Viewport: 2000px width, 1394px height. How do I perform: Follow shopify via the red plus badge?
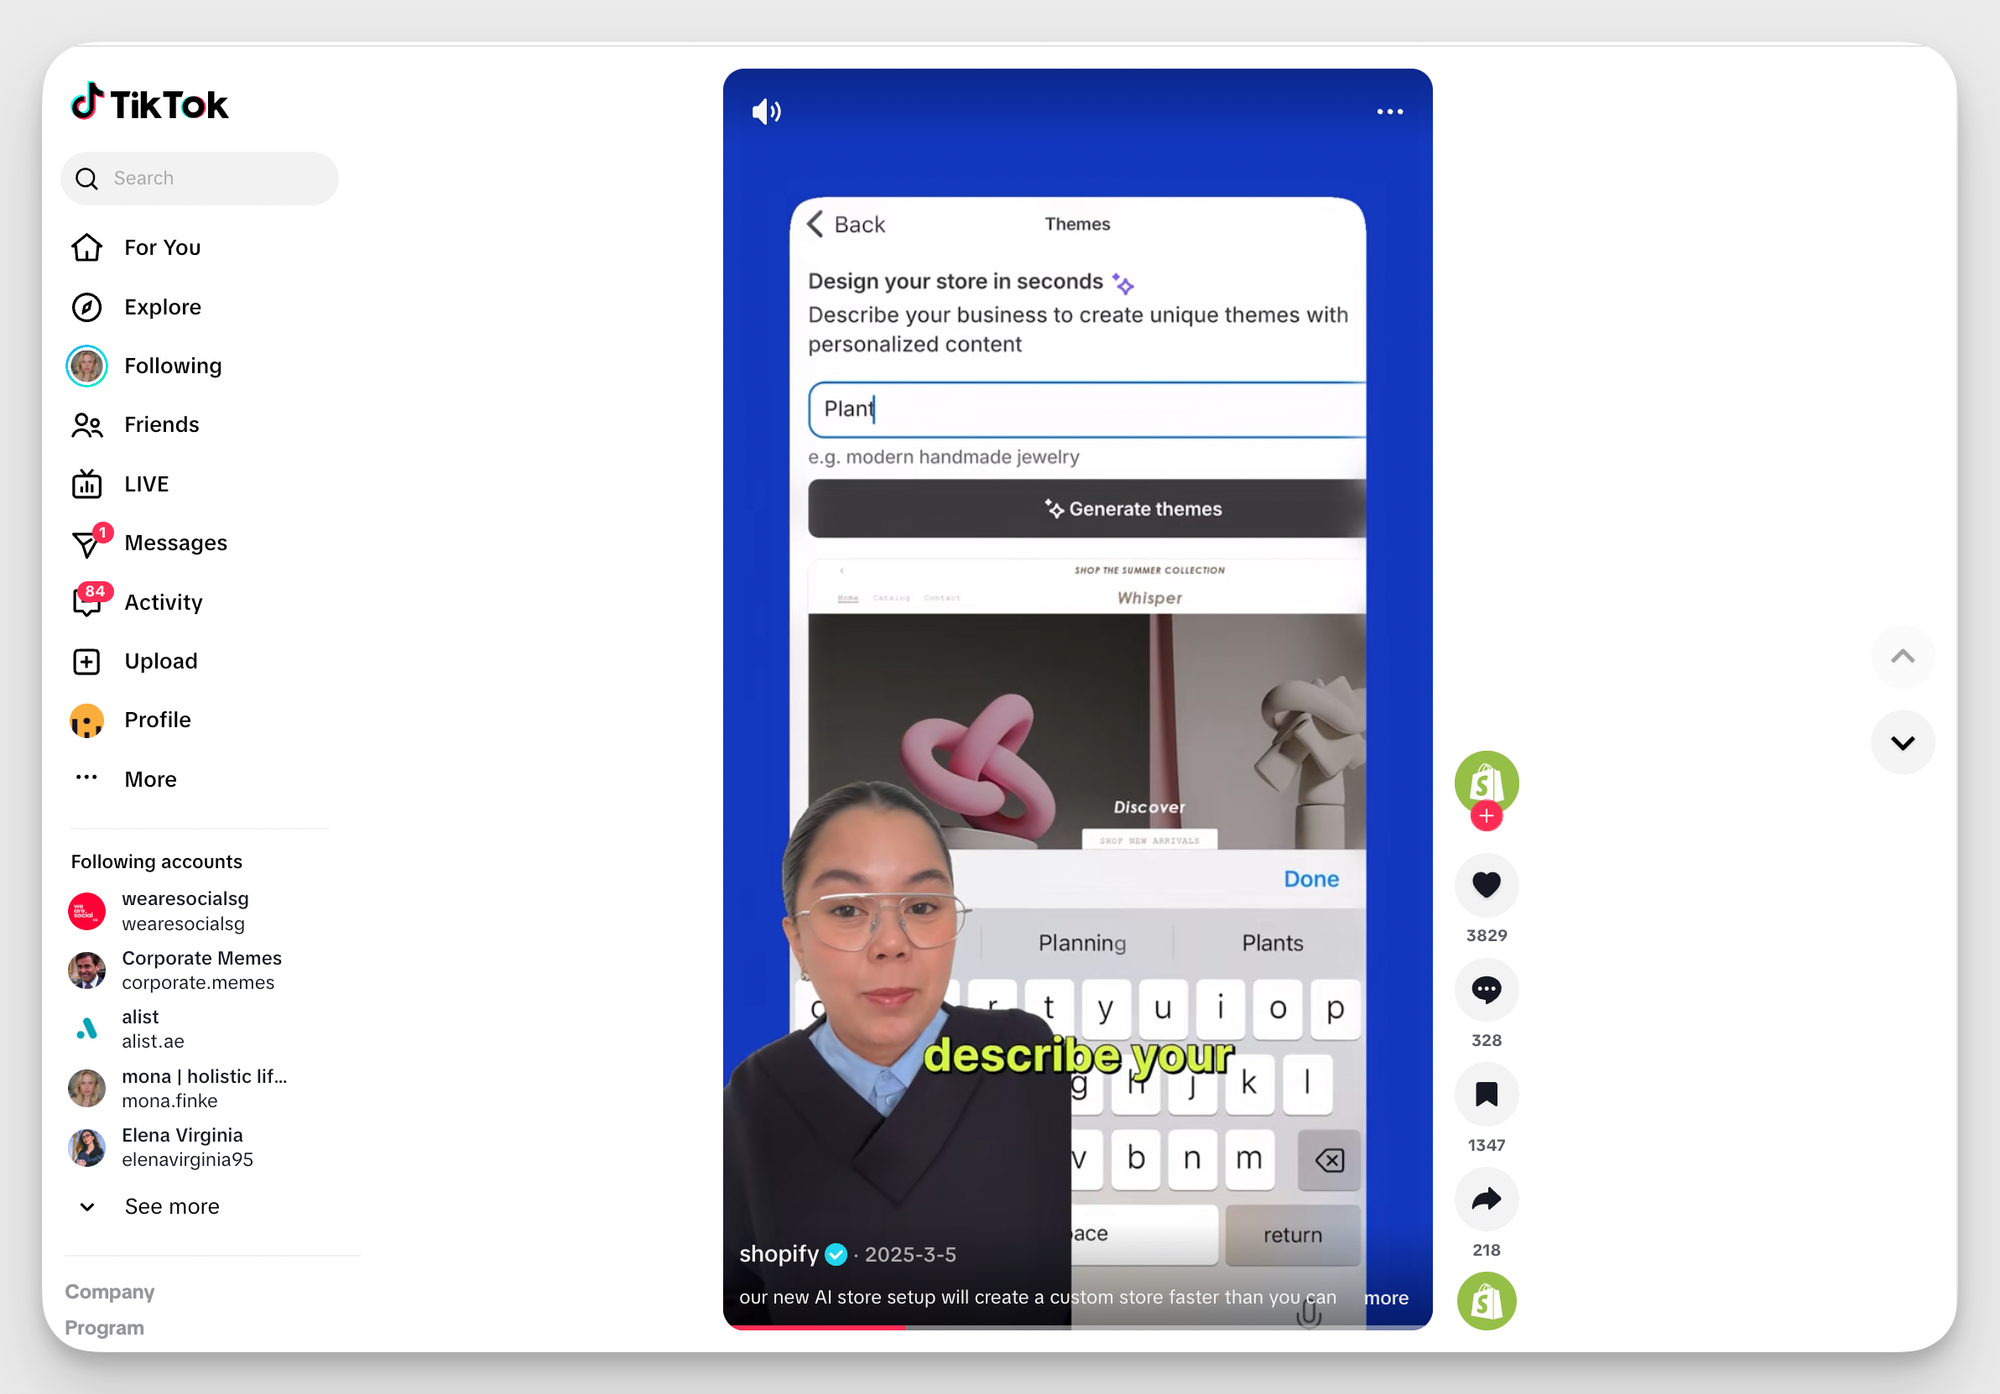pyautogui.click(x=1487, y=816)
